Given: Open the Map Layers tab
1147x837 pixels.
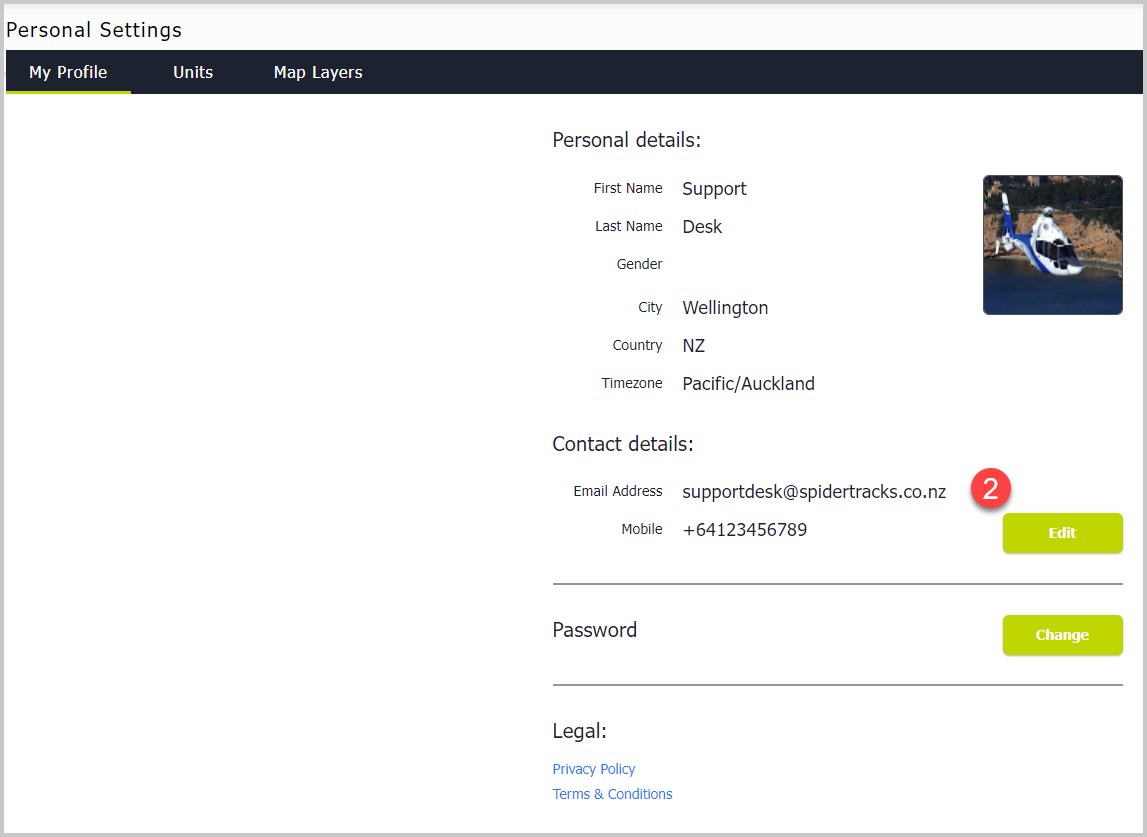Looking at the screenshot, I should tap(318, 72).
